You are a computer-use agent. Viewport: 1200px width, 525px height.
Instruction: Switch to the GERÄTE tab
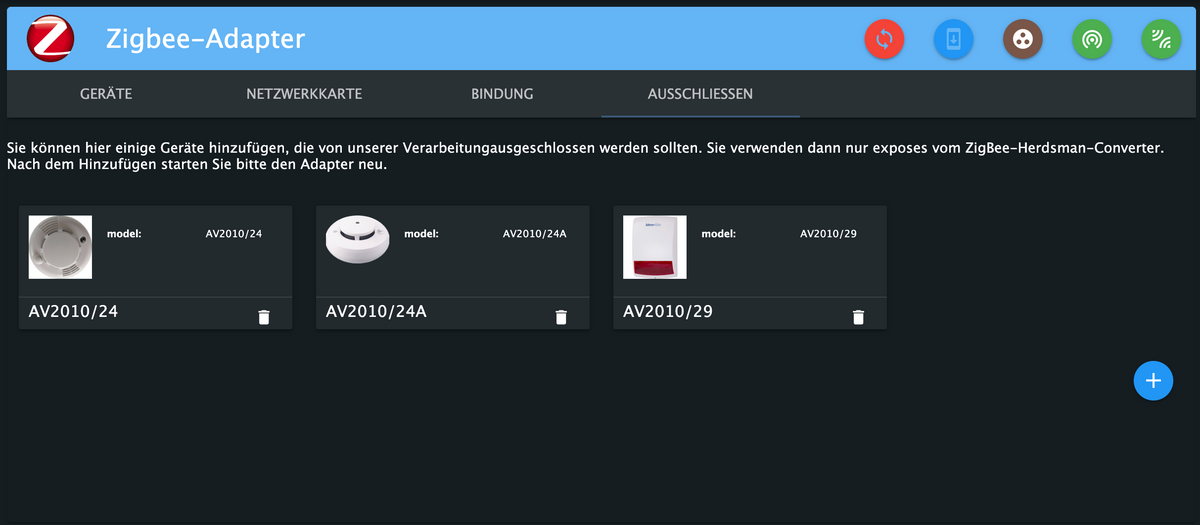point(106,94)
